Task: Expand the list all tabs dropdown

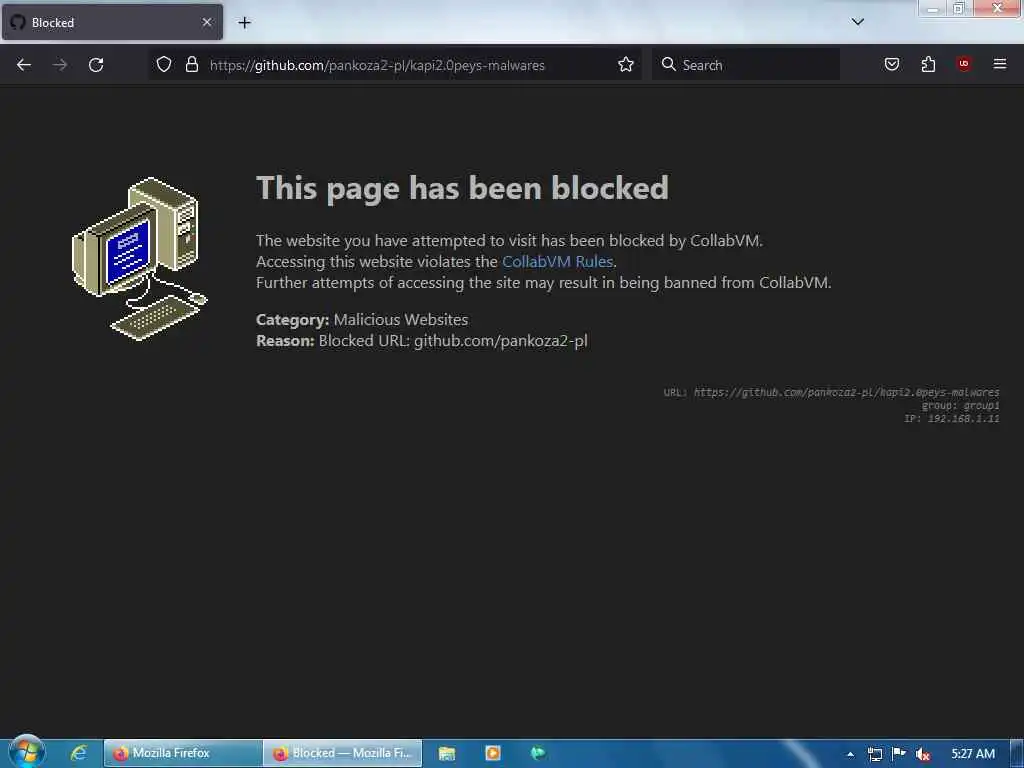Action: pos(858,22)
